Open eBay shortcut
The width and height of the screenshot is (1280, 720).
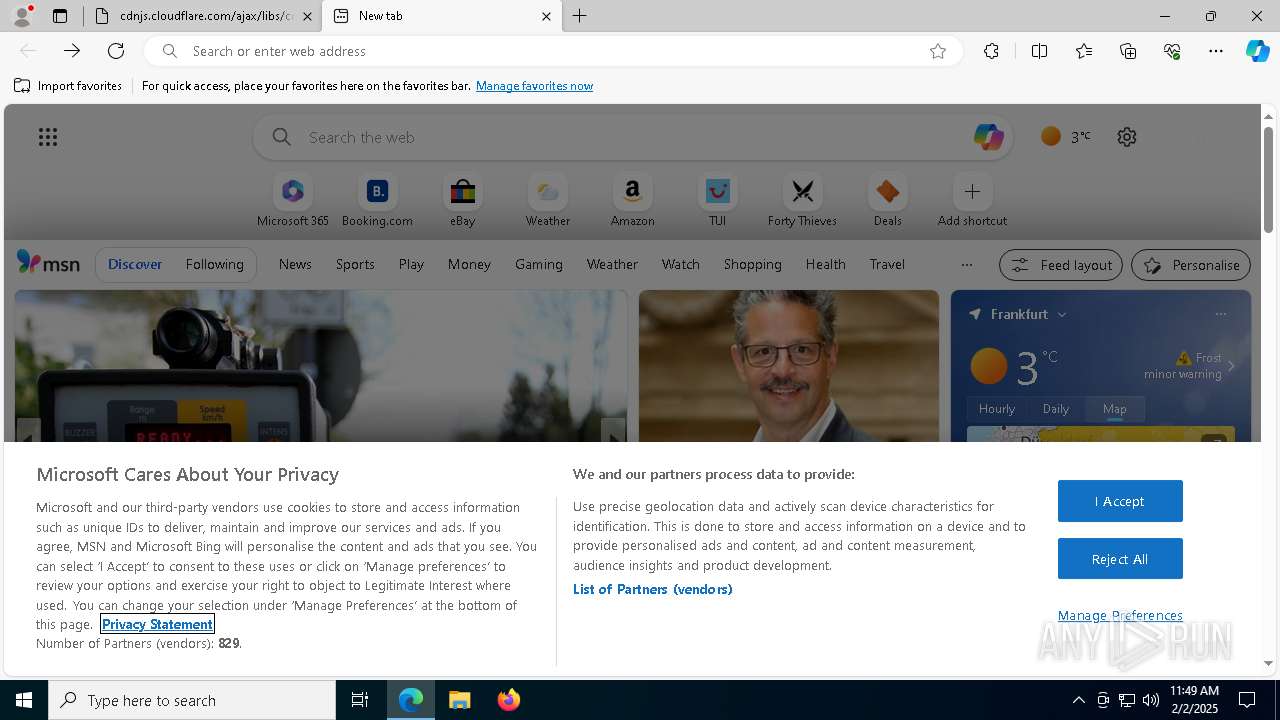[462, 200]
